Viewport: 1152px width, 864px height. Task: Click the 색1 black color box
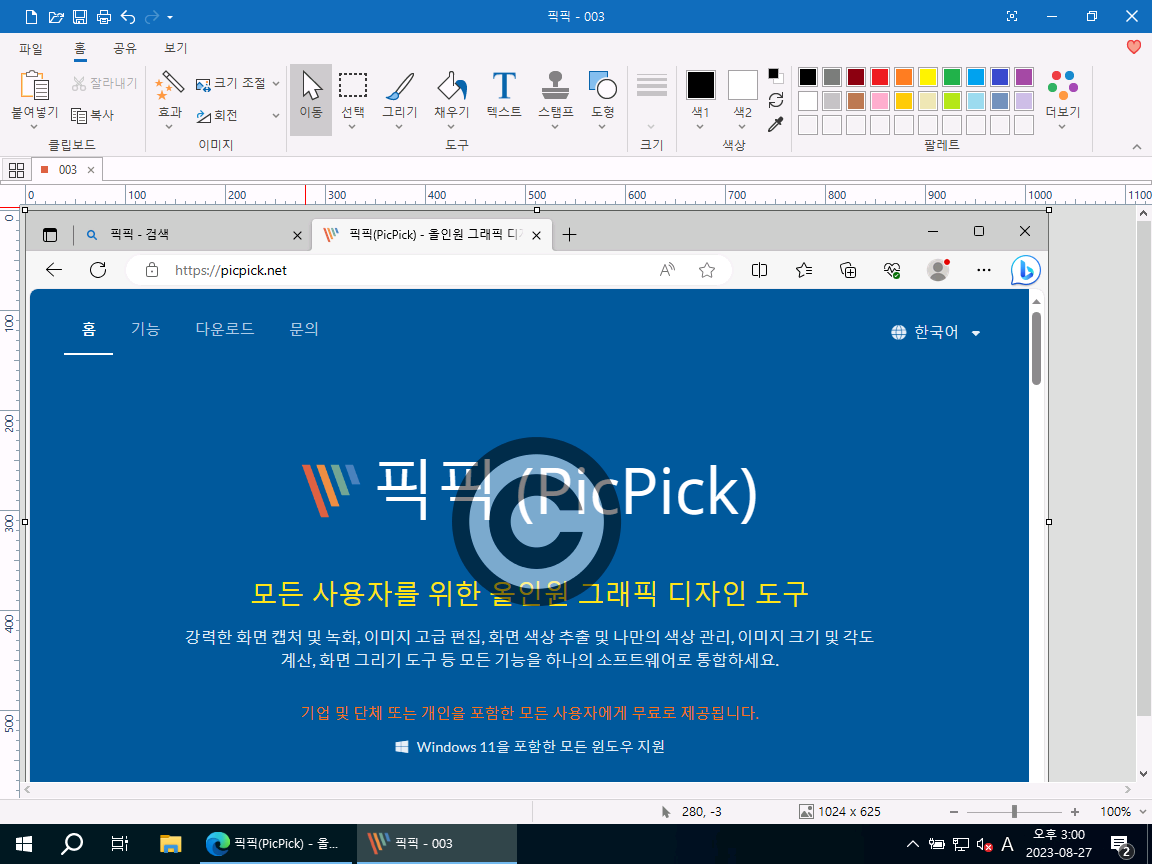pos(701,85)
